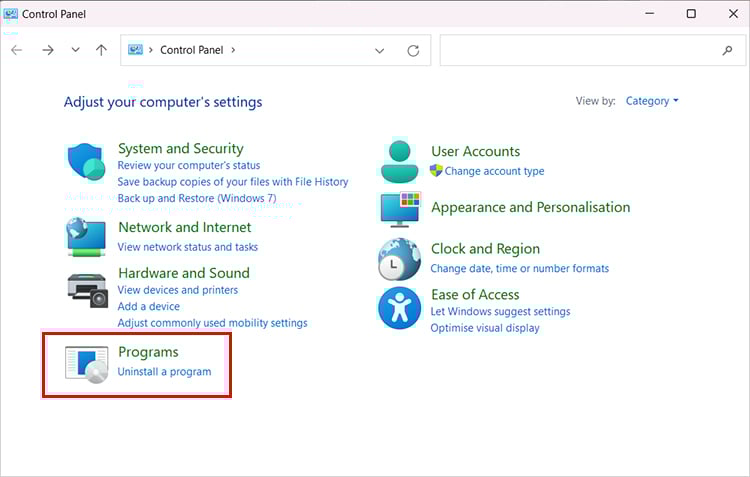Expand the chevron before Control Panel breadcrumb
Screen dimensions: 750x477
[150, 50]
